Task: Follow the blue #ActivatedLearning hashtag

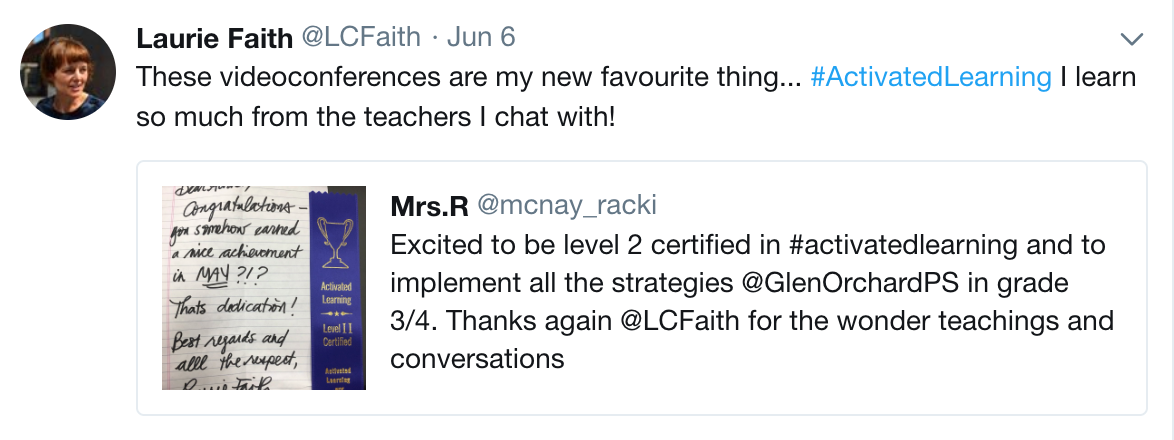Action: pyautogui.click(x=930, y=77)
